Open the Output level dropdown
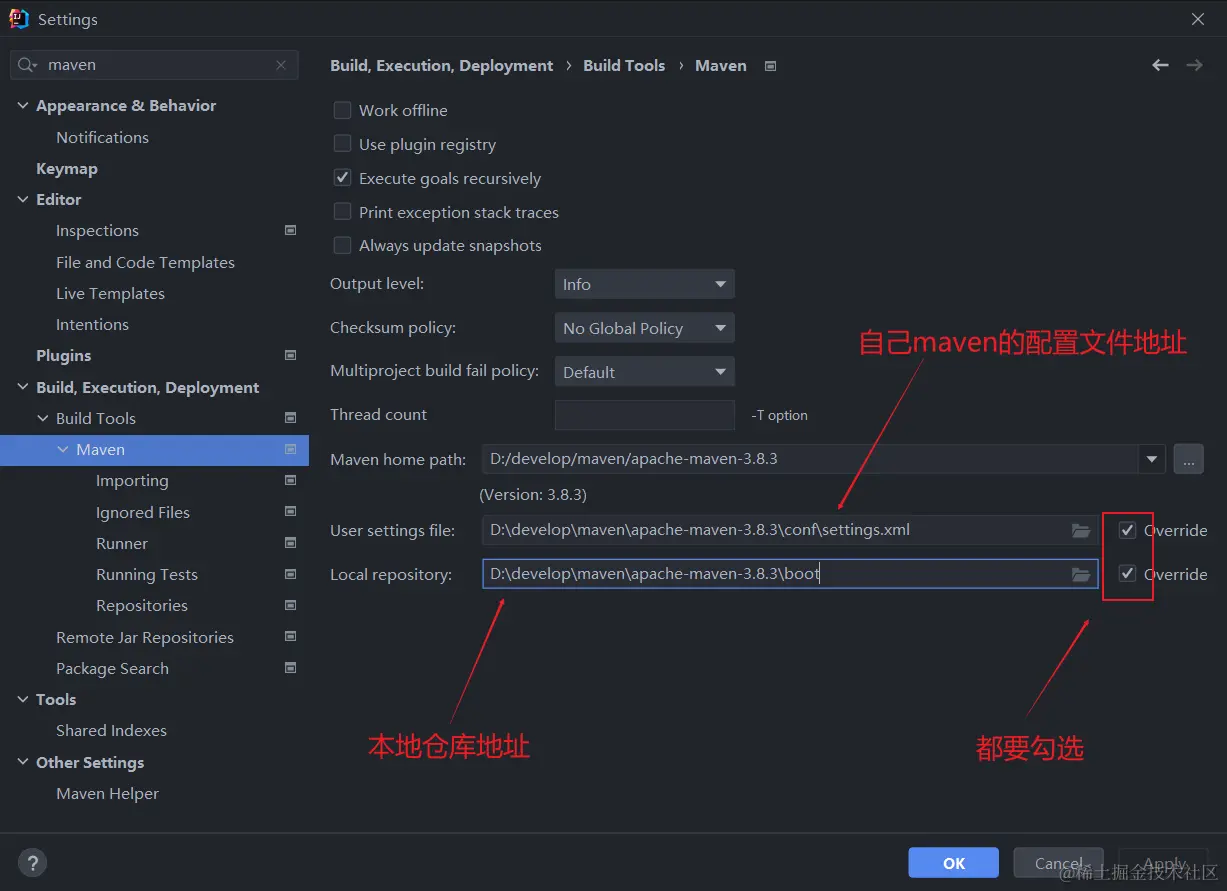1227x891 pixels. coord(645,285)
